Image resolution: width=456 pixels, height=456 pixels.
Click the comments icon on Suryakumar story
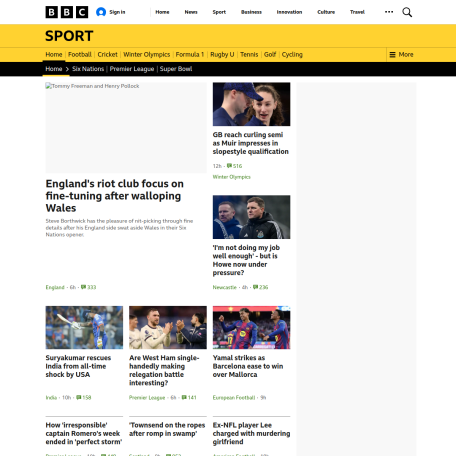(79, 397)
